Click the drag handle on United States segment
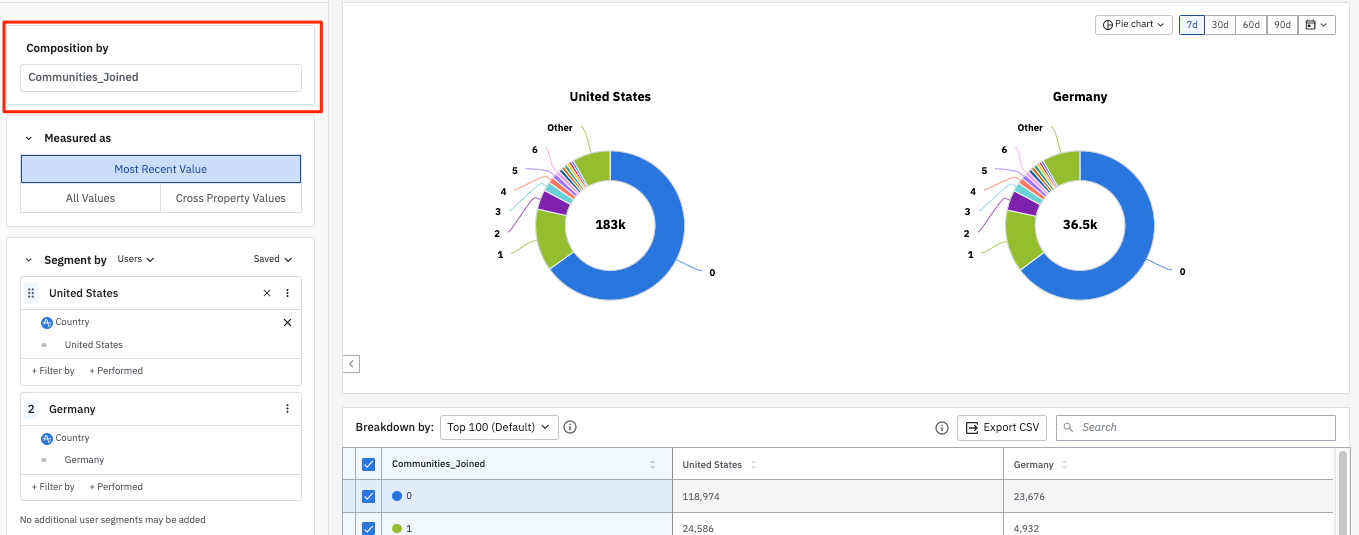1359x535 pixels. pos(31,293)
